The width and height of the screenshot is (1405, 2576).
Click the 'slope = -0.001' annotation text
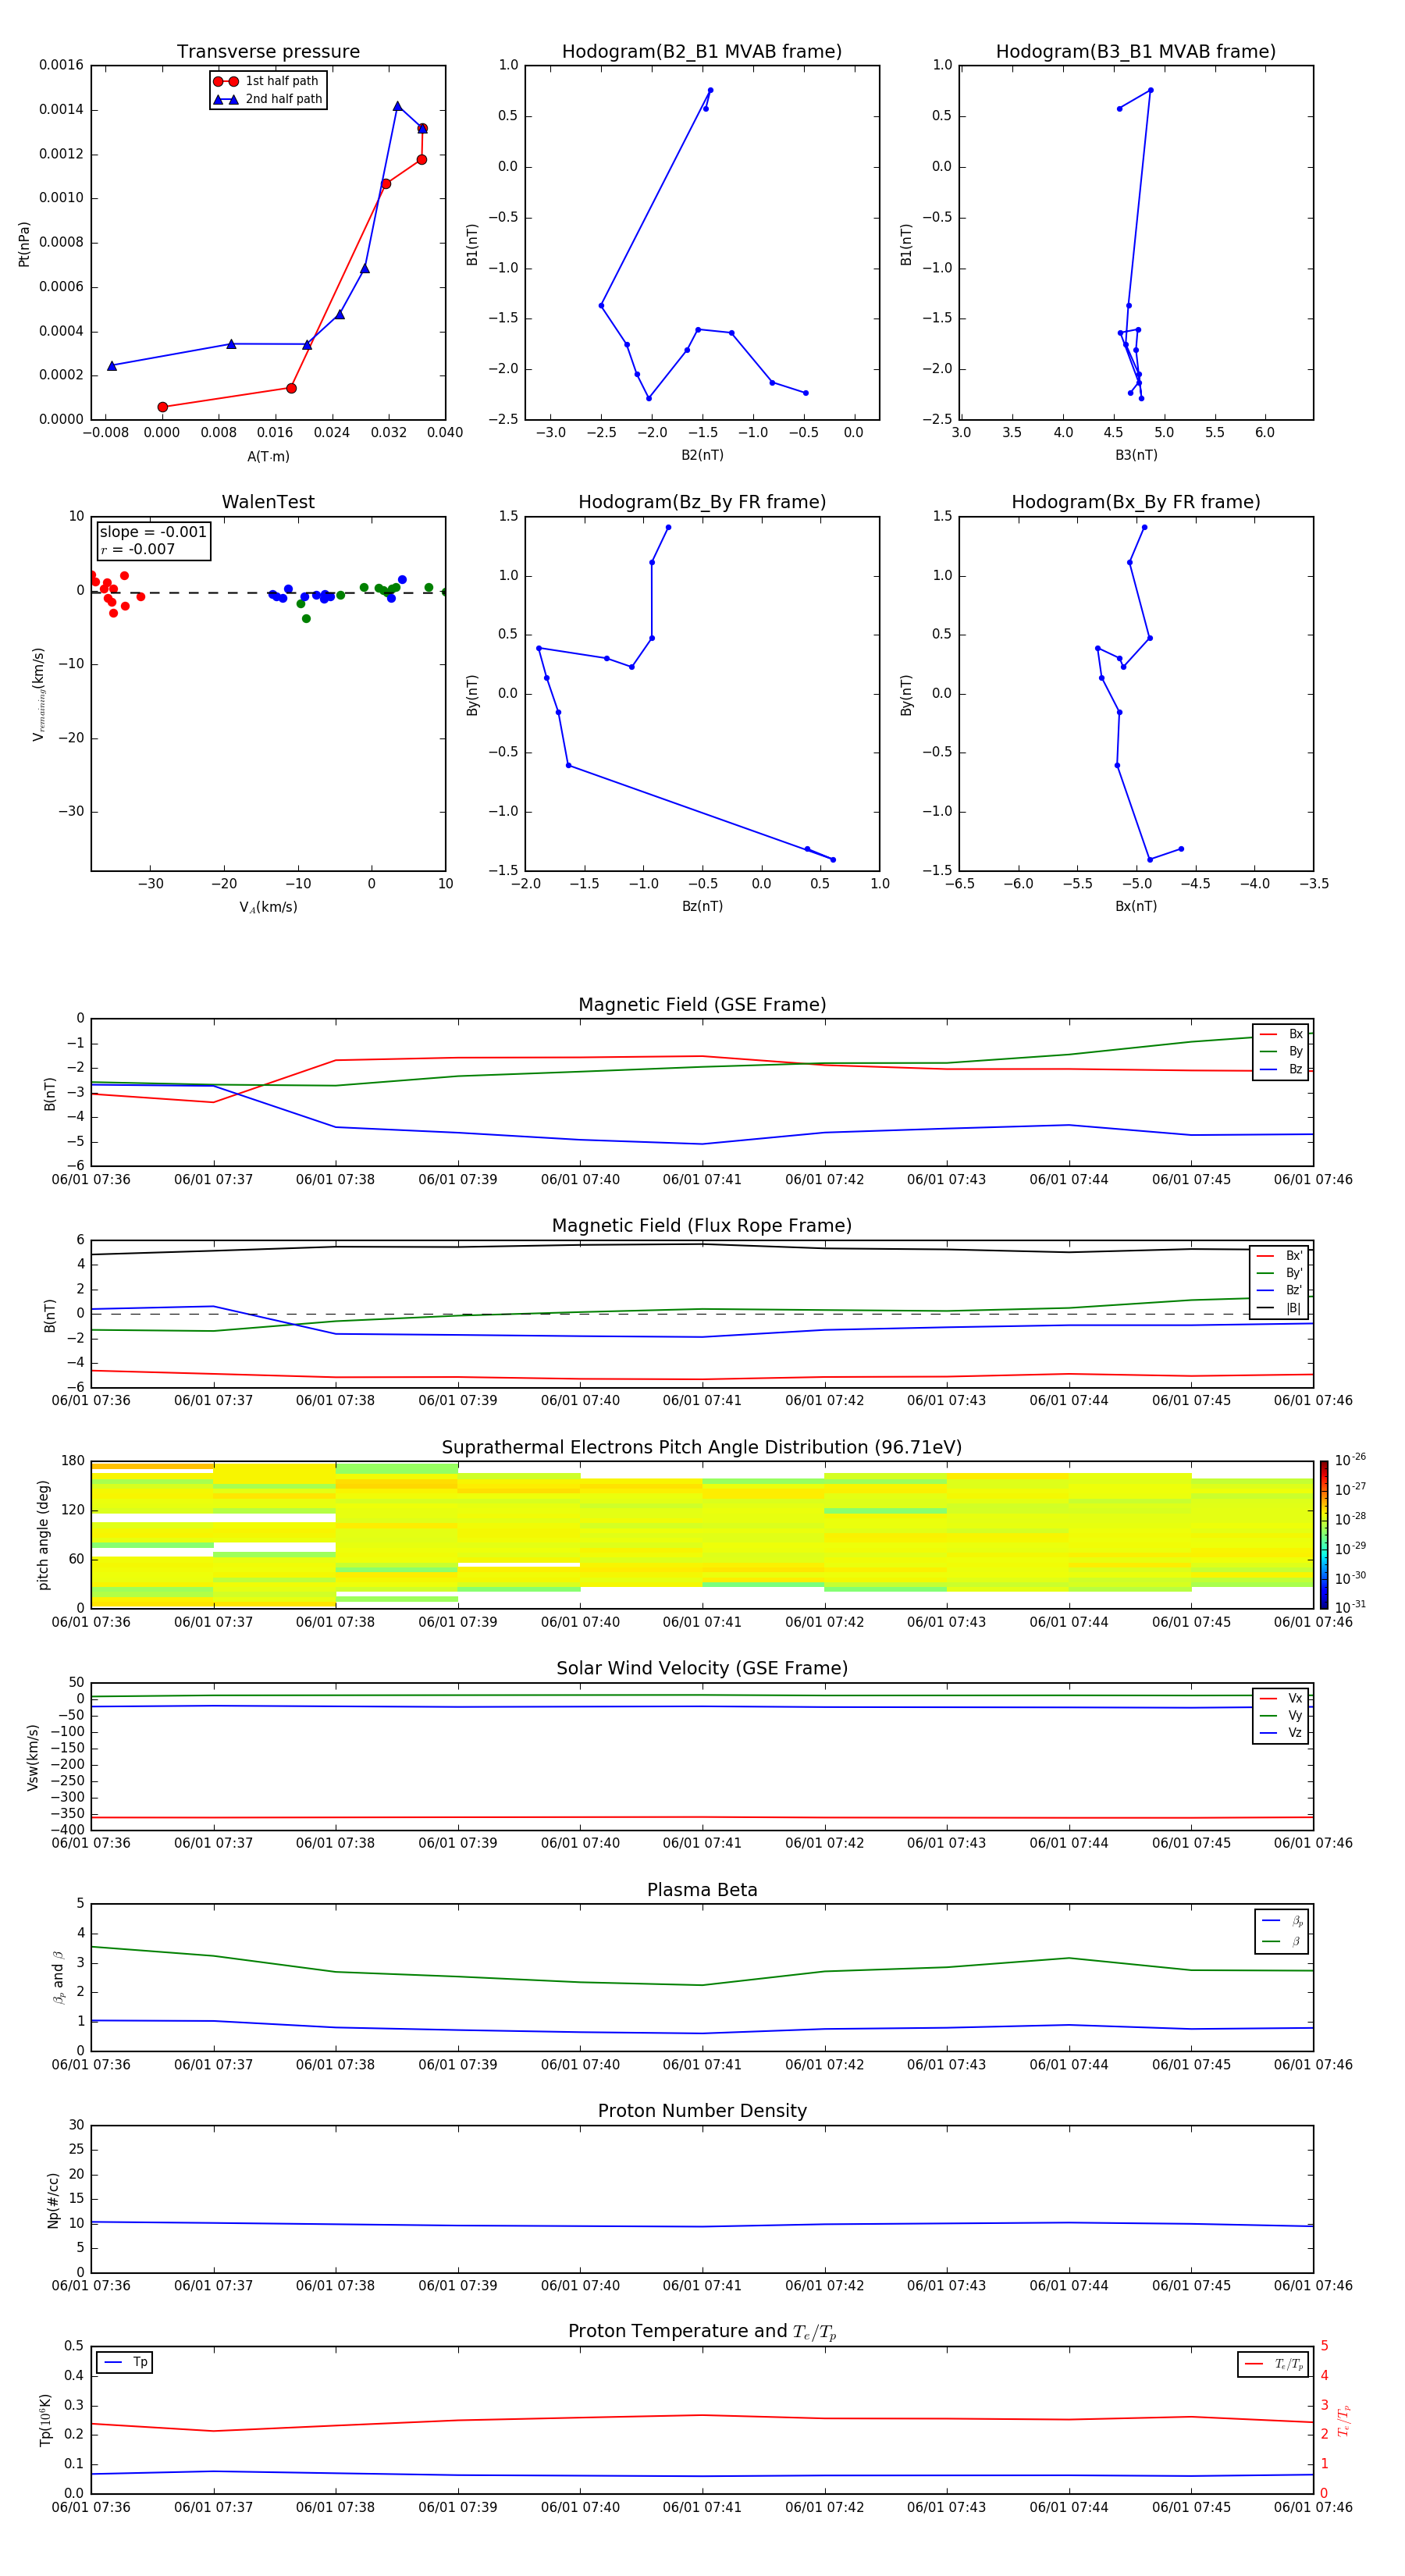pos(153,532)
